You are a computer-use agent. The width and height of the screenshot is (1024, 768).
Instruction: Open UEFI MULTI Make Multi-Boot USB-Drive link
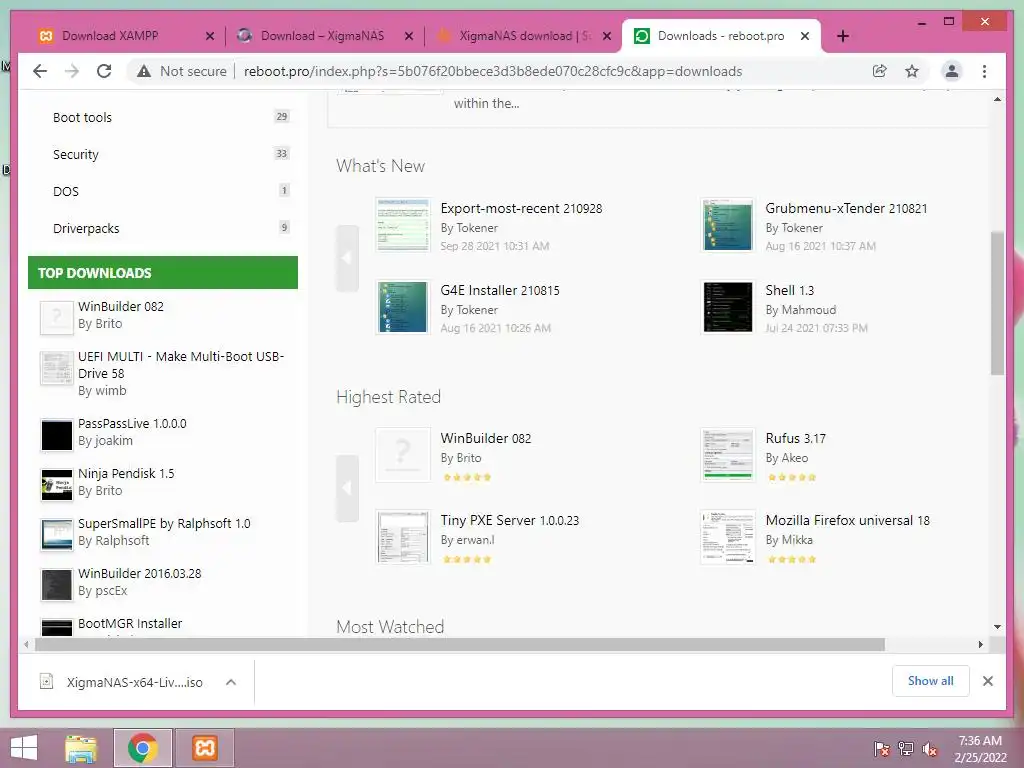coord(181,365)
